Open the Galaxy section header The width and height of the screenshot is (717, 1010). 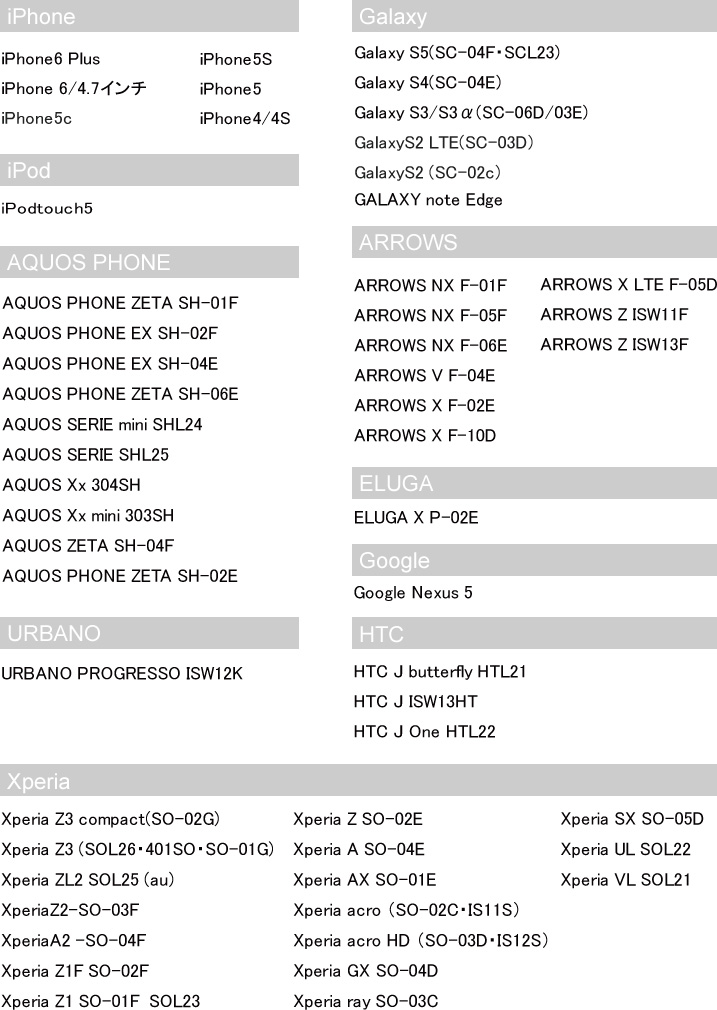(534, 17)
